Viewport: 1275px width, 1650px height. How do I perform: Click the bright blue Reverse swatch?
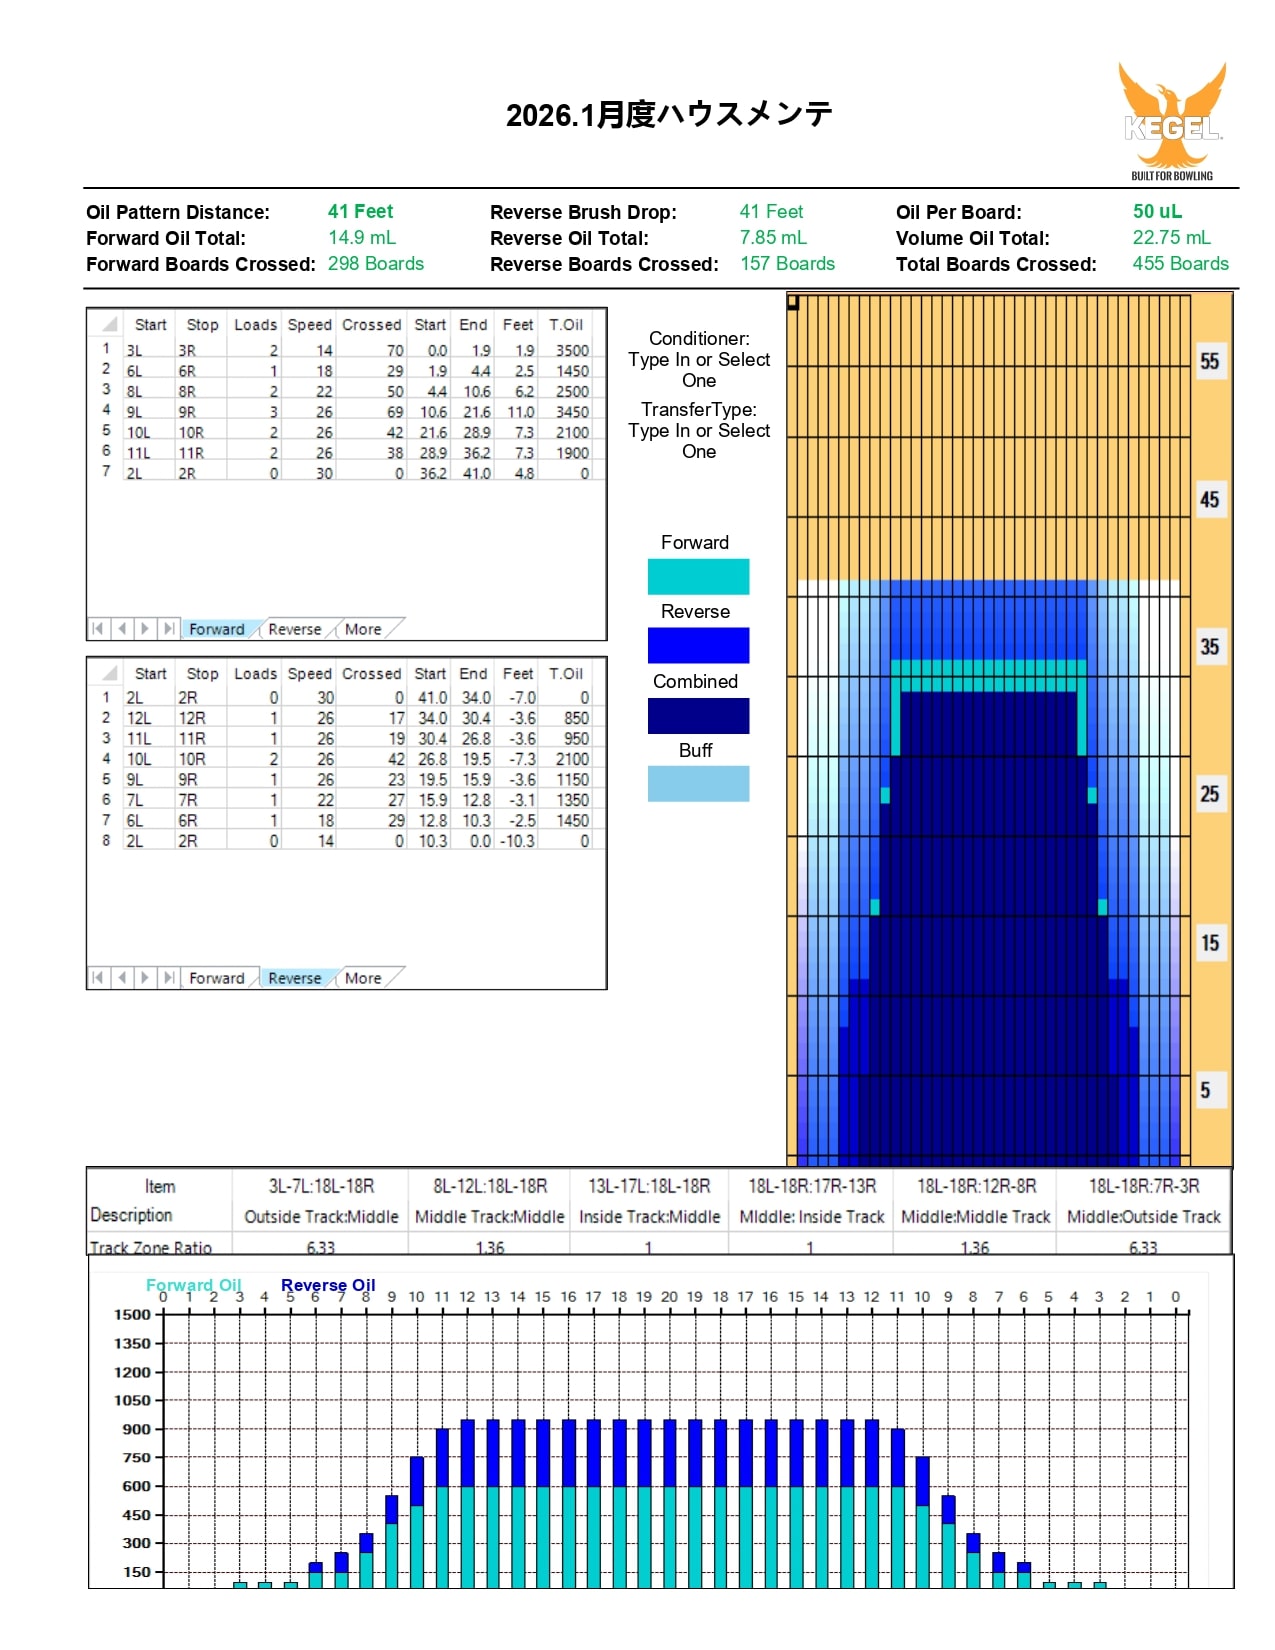(x=698, y=646)
